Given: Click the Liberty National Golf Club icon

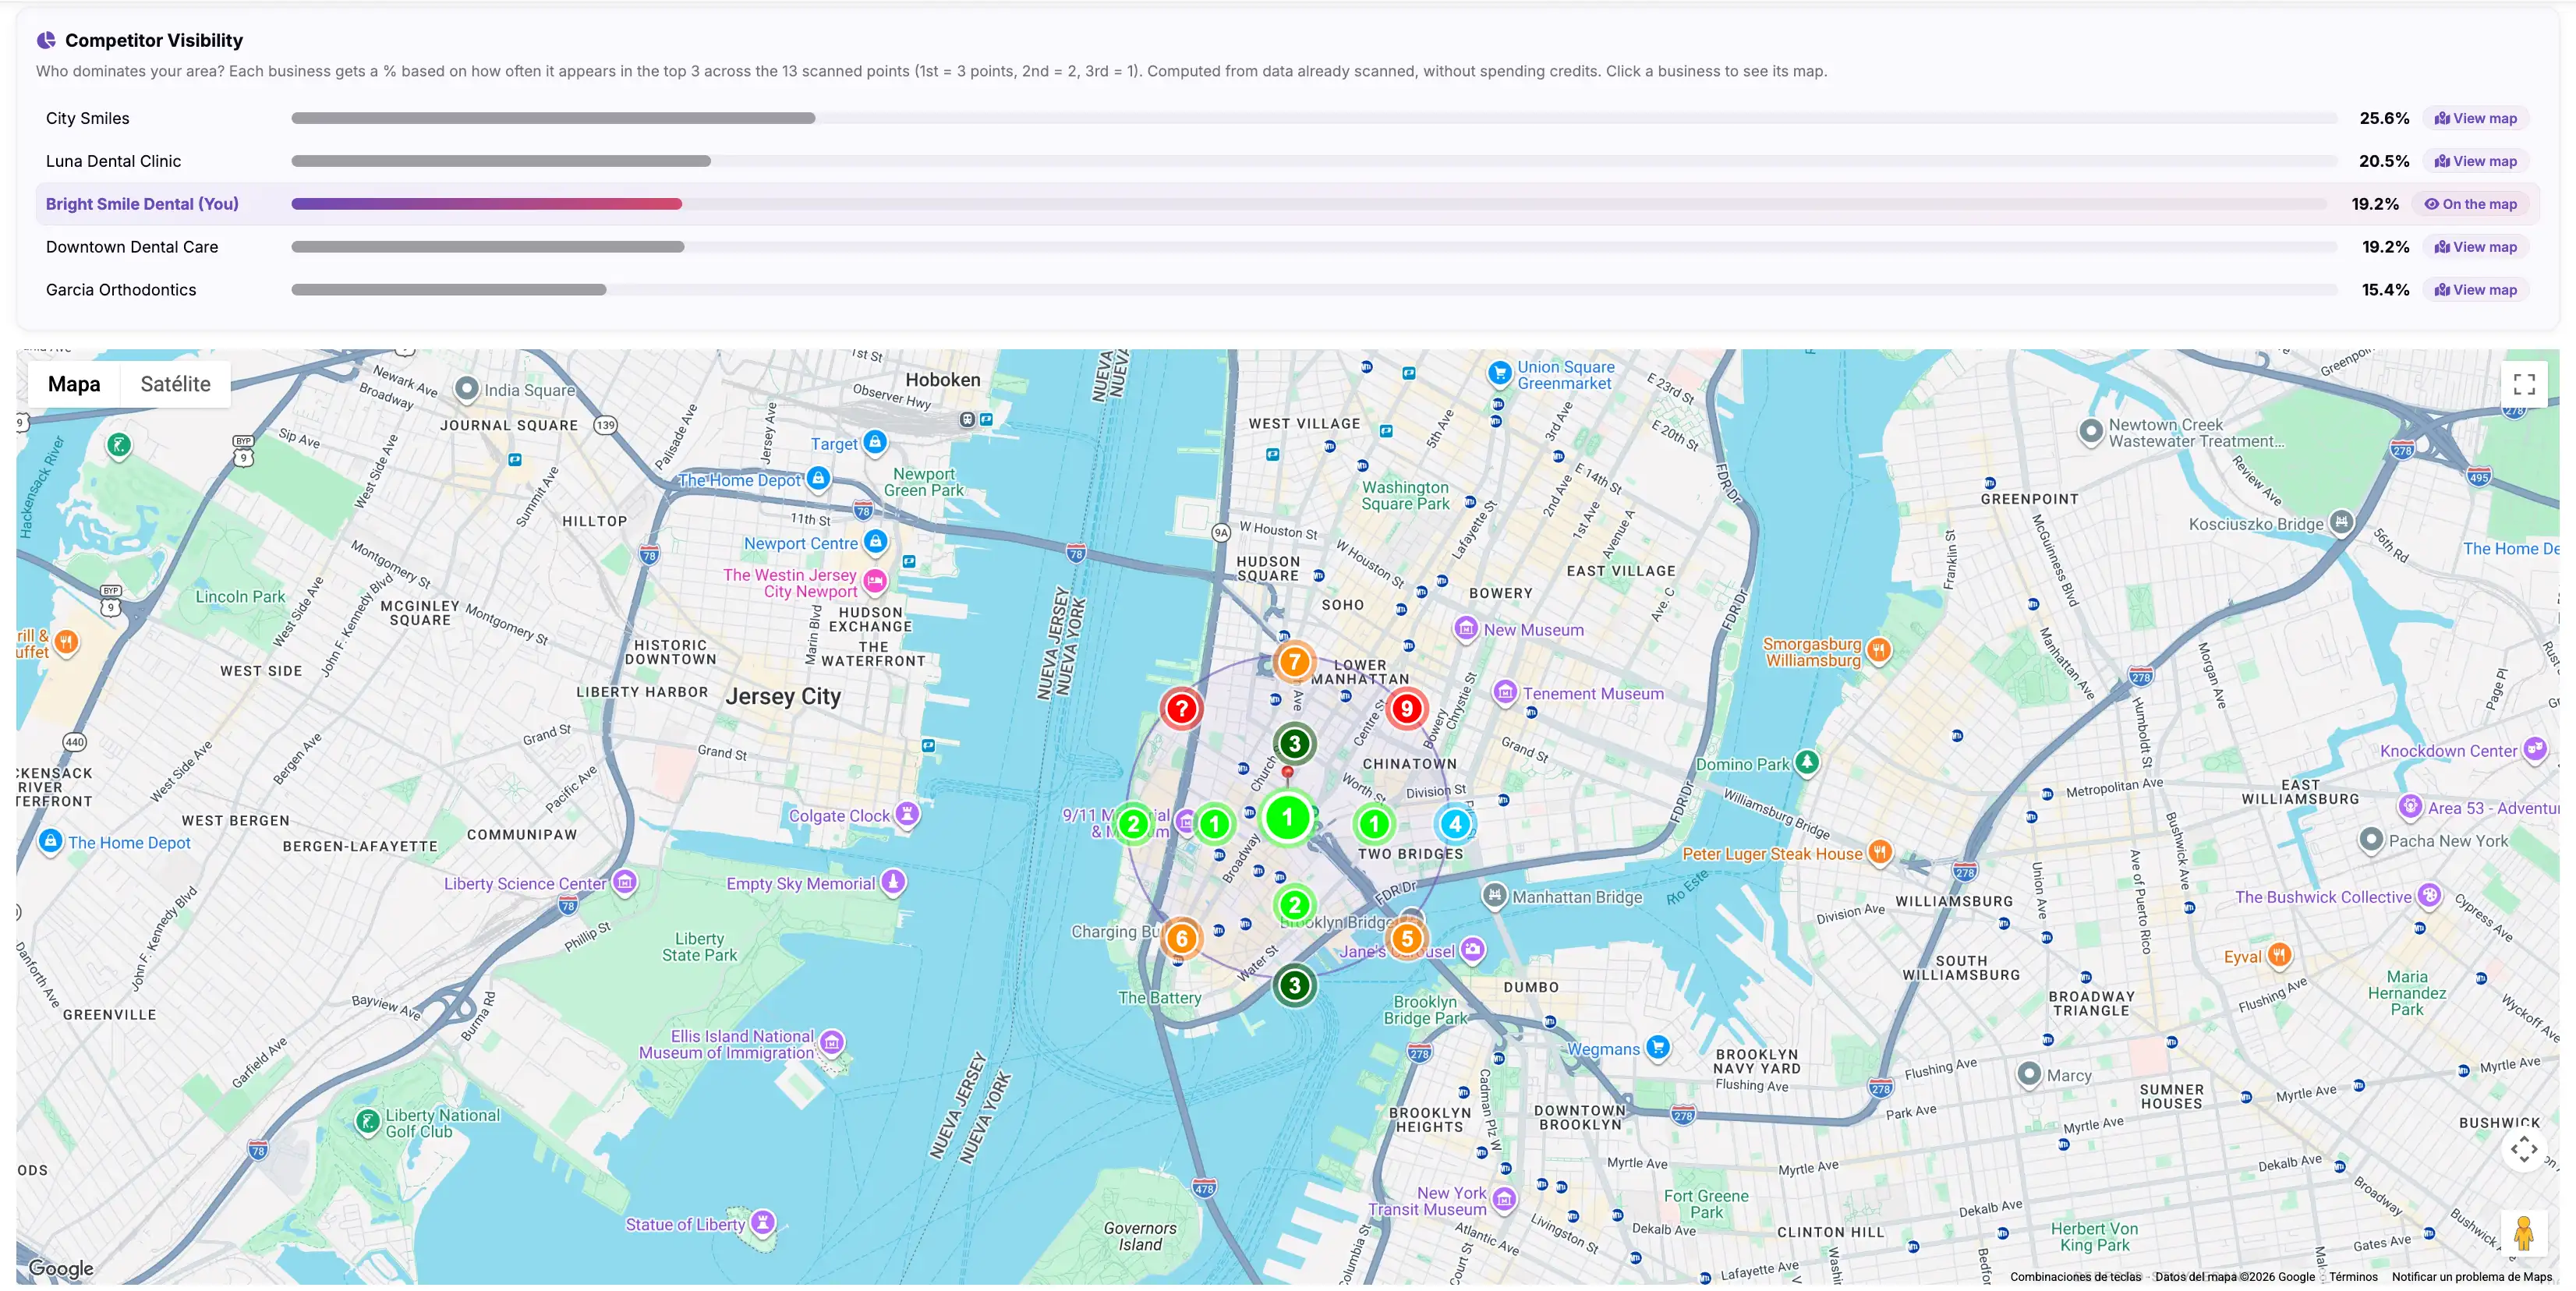Looking at the screenshot, I should click(368, 1122).
